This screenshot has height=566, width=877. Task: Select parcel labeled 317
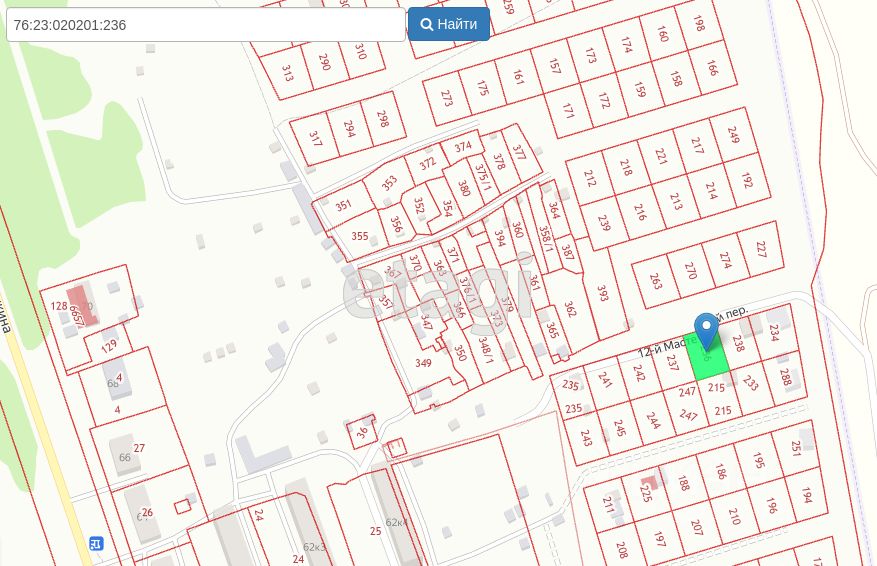click(315, 139)
